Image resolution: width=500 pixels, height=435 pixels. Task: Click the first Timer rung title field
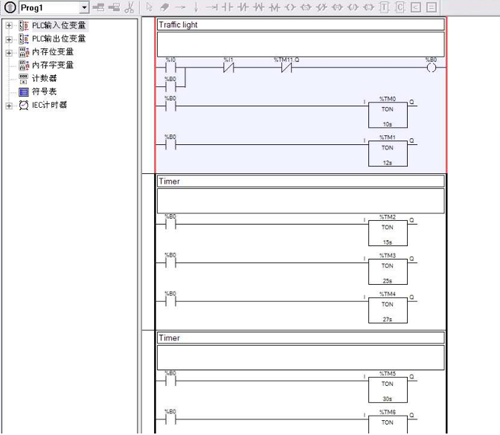[301, 181]
